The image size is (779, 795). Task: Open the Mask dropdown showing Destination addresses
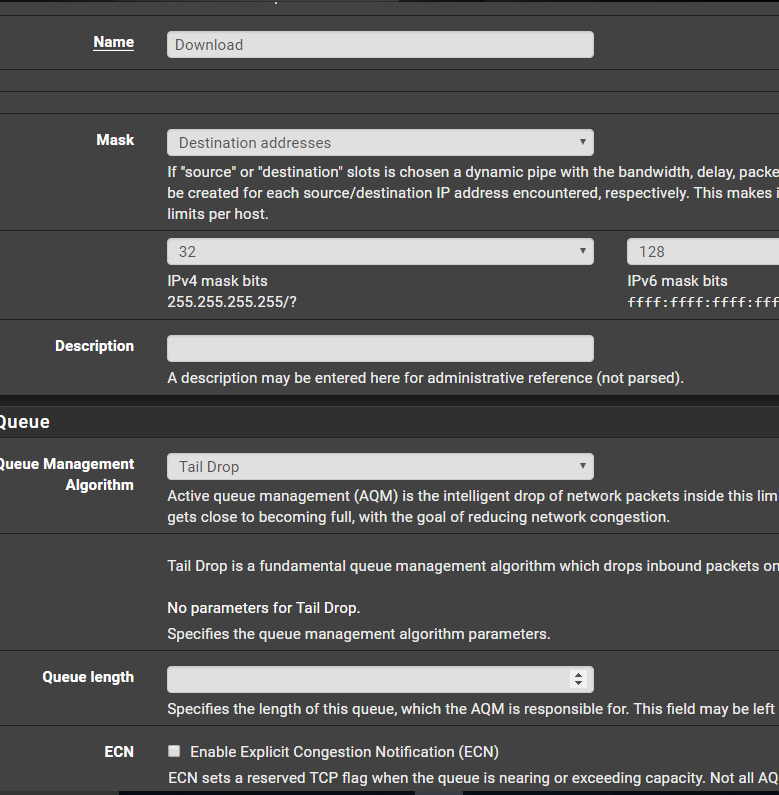(380, 143)
